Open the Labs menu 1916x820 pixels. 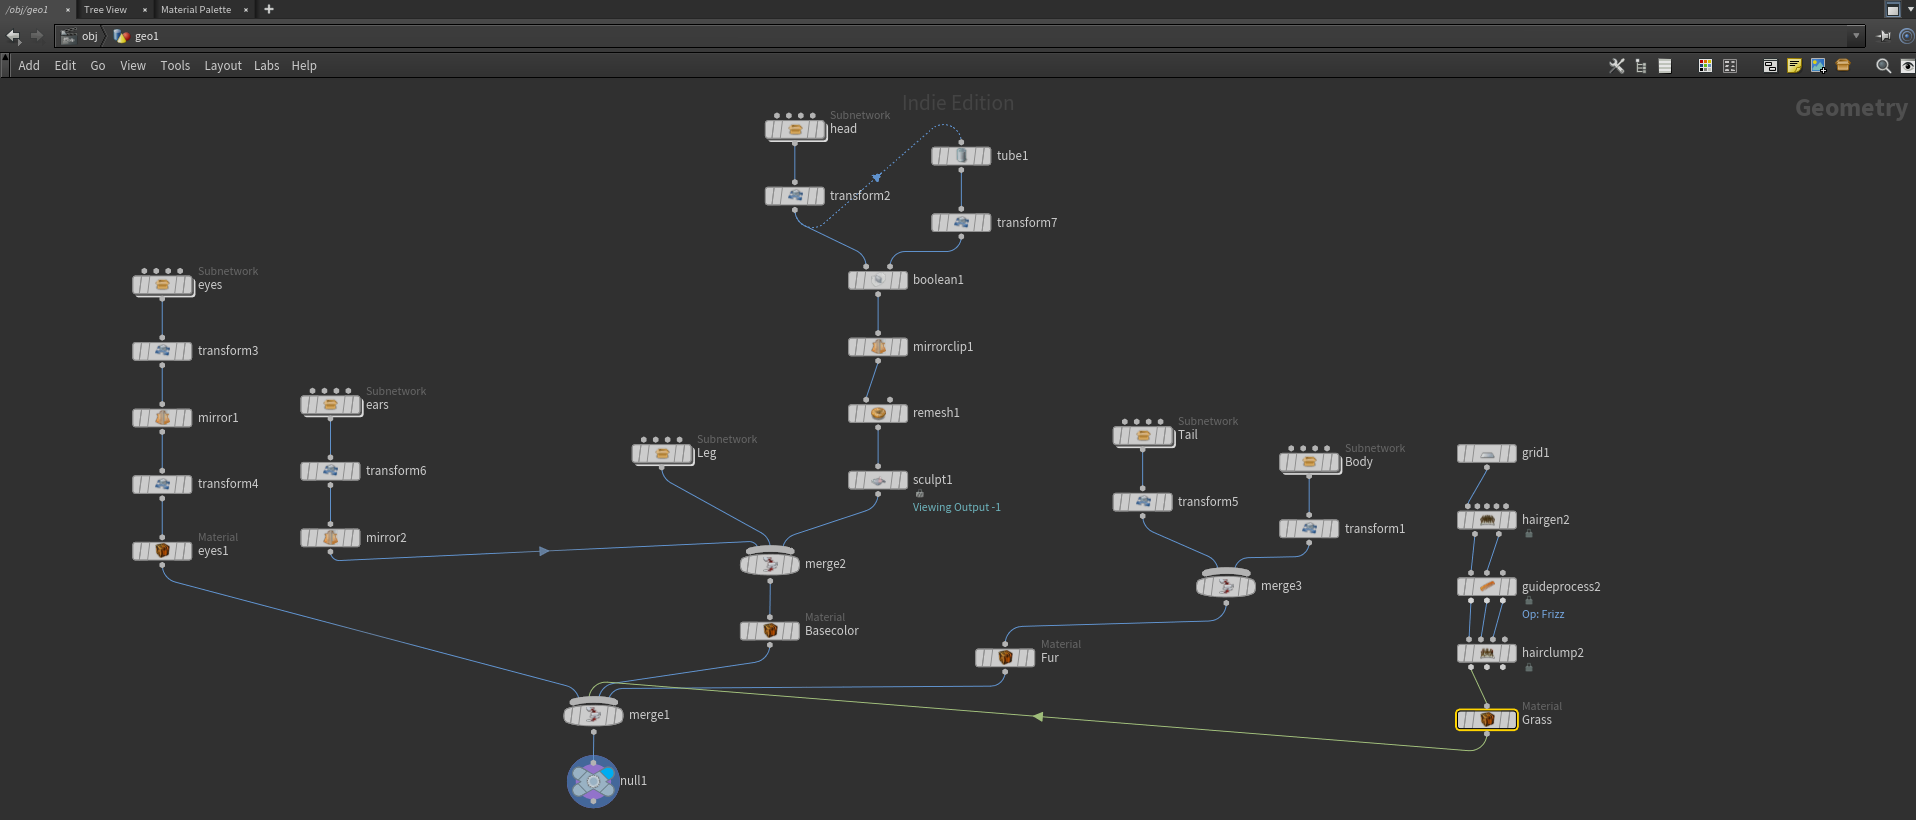tap(266, 66)
